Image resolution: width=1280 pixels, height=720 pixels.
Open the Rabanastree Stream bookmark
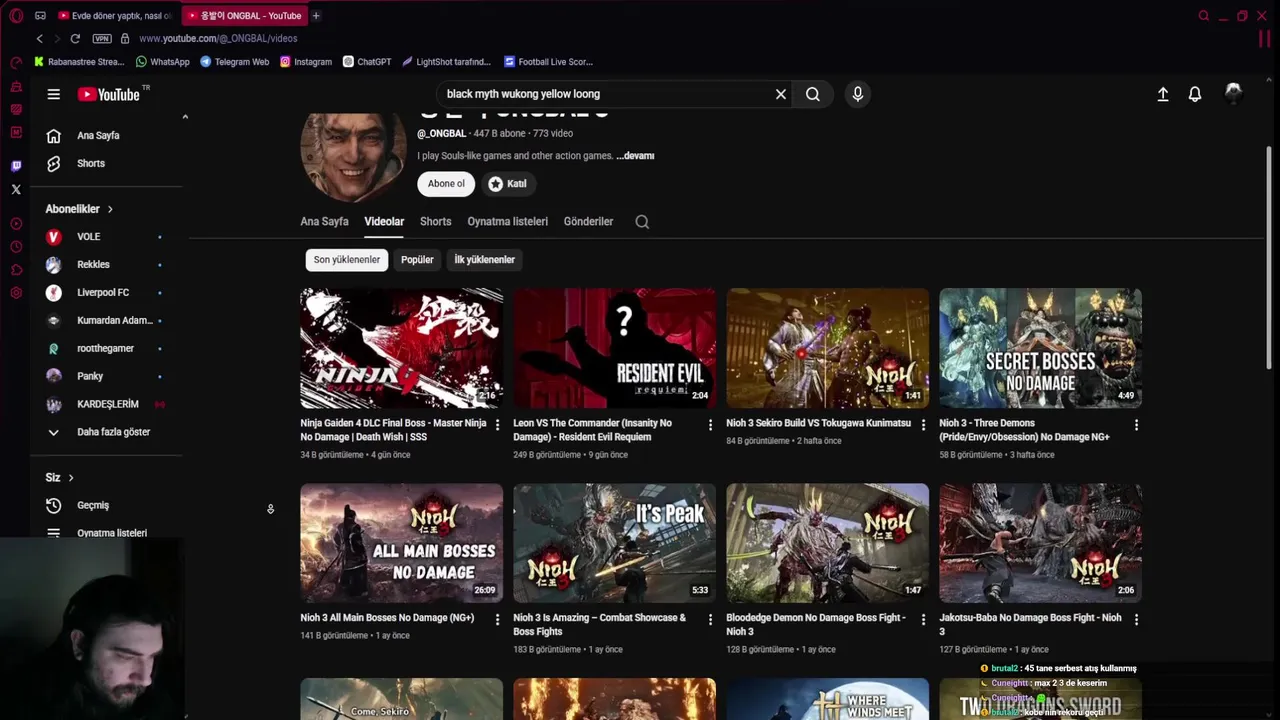(79, 62)
